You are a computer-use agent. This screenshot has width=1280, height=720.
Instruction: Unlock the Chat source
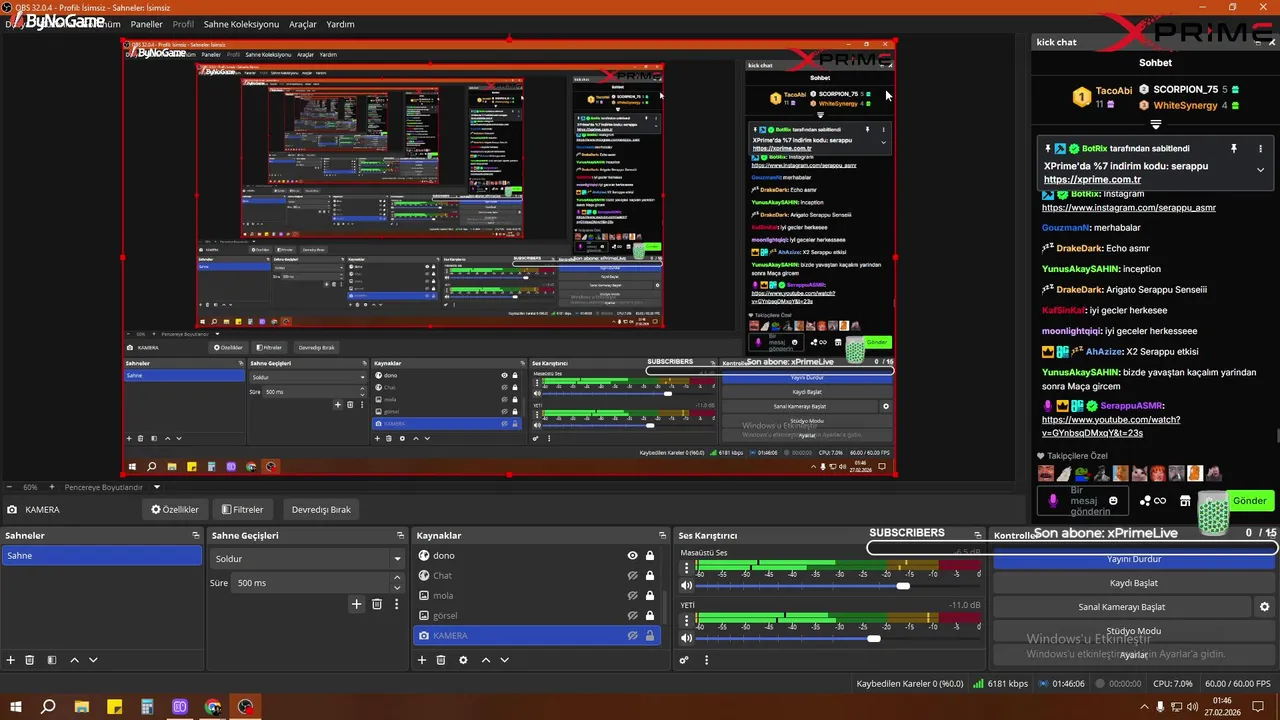650,576
